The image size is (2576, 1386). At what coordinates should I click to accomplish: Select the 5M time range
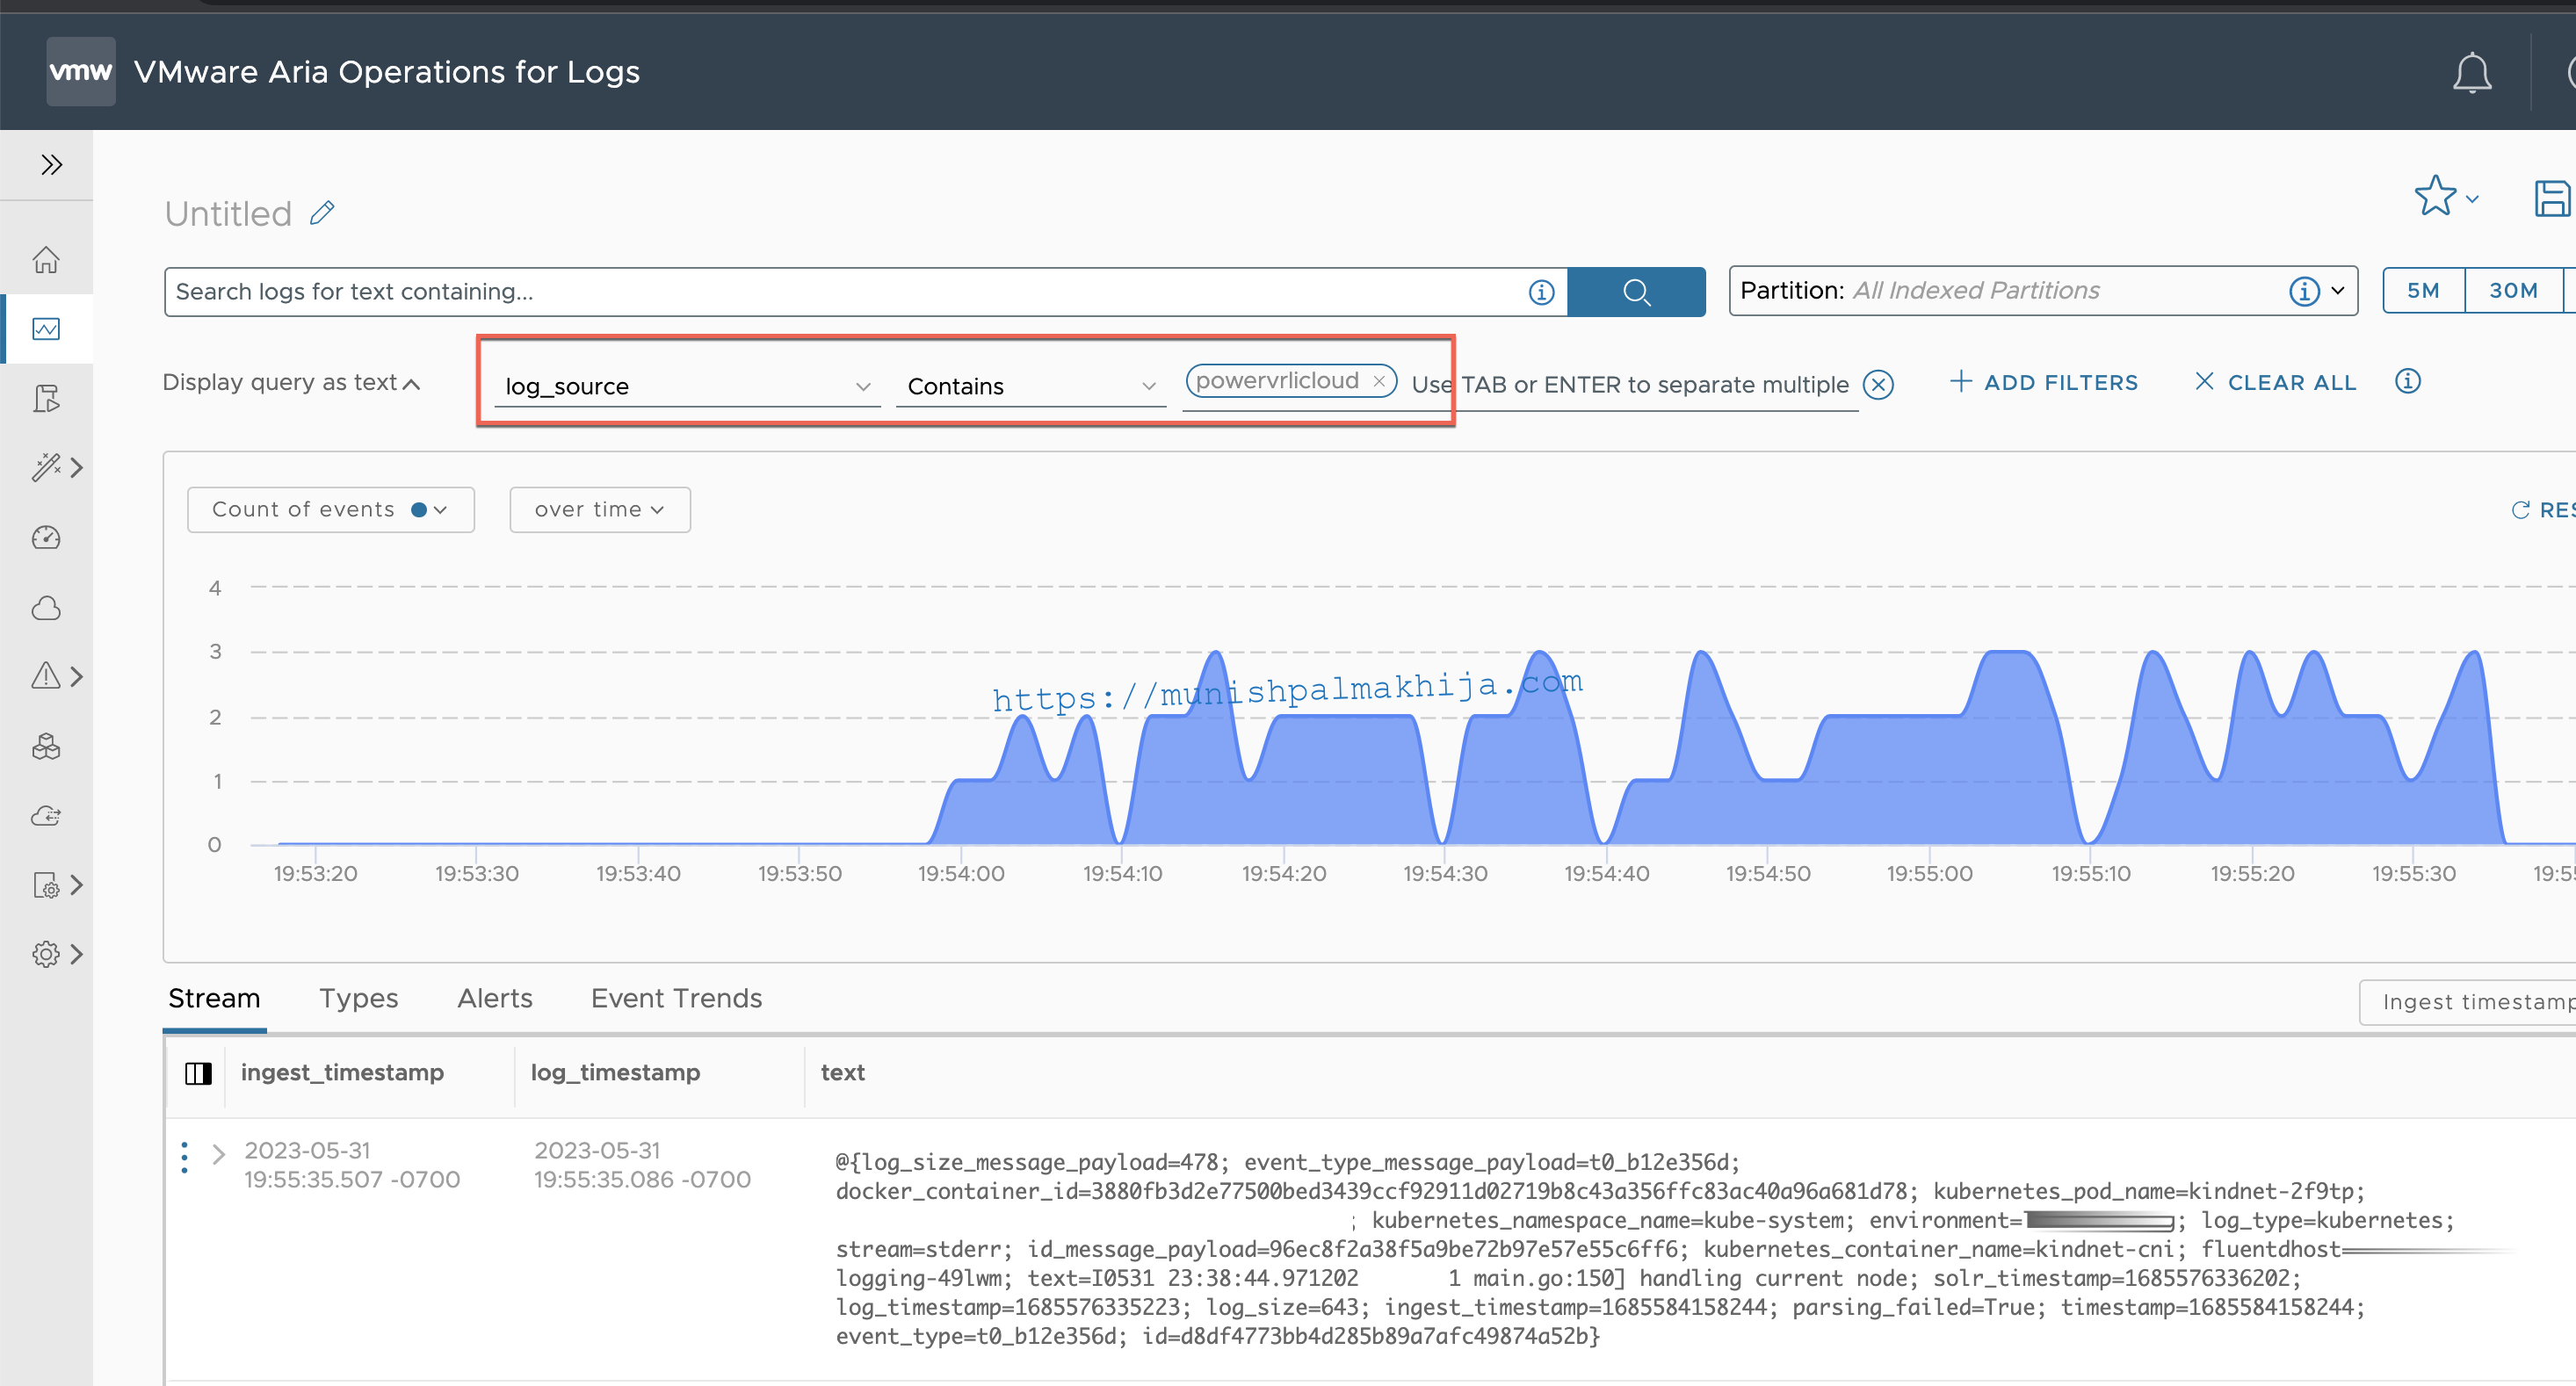pos(2423,290)
